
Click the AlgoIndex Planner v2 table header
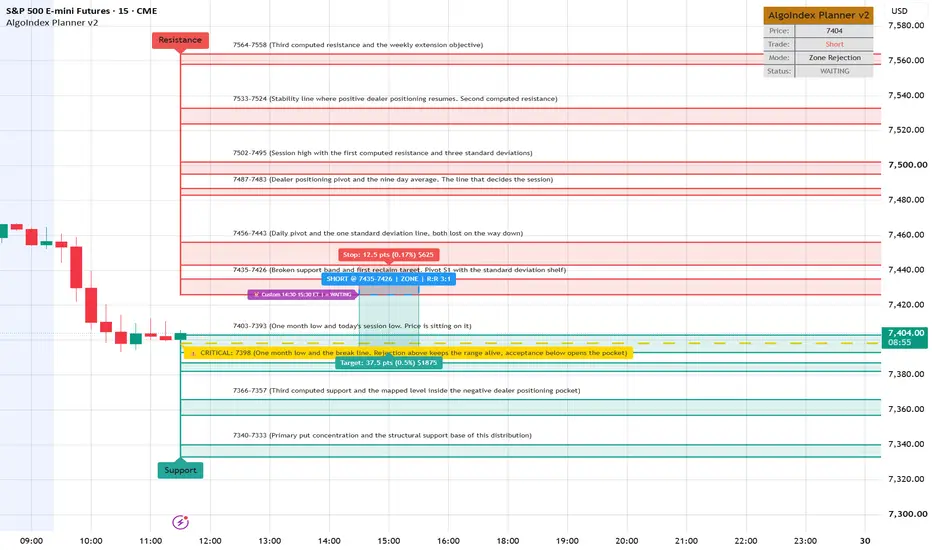coord(818,15)
